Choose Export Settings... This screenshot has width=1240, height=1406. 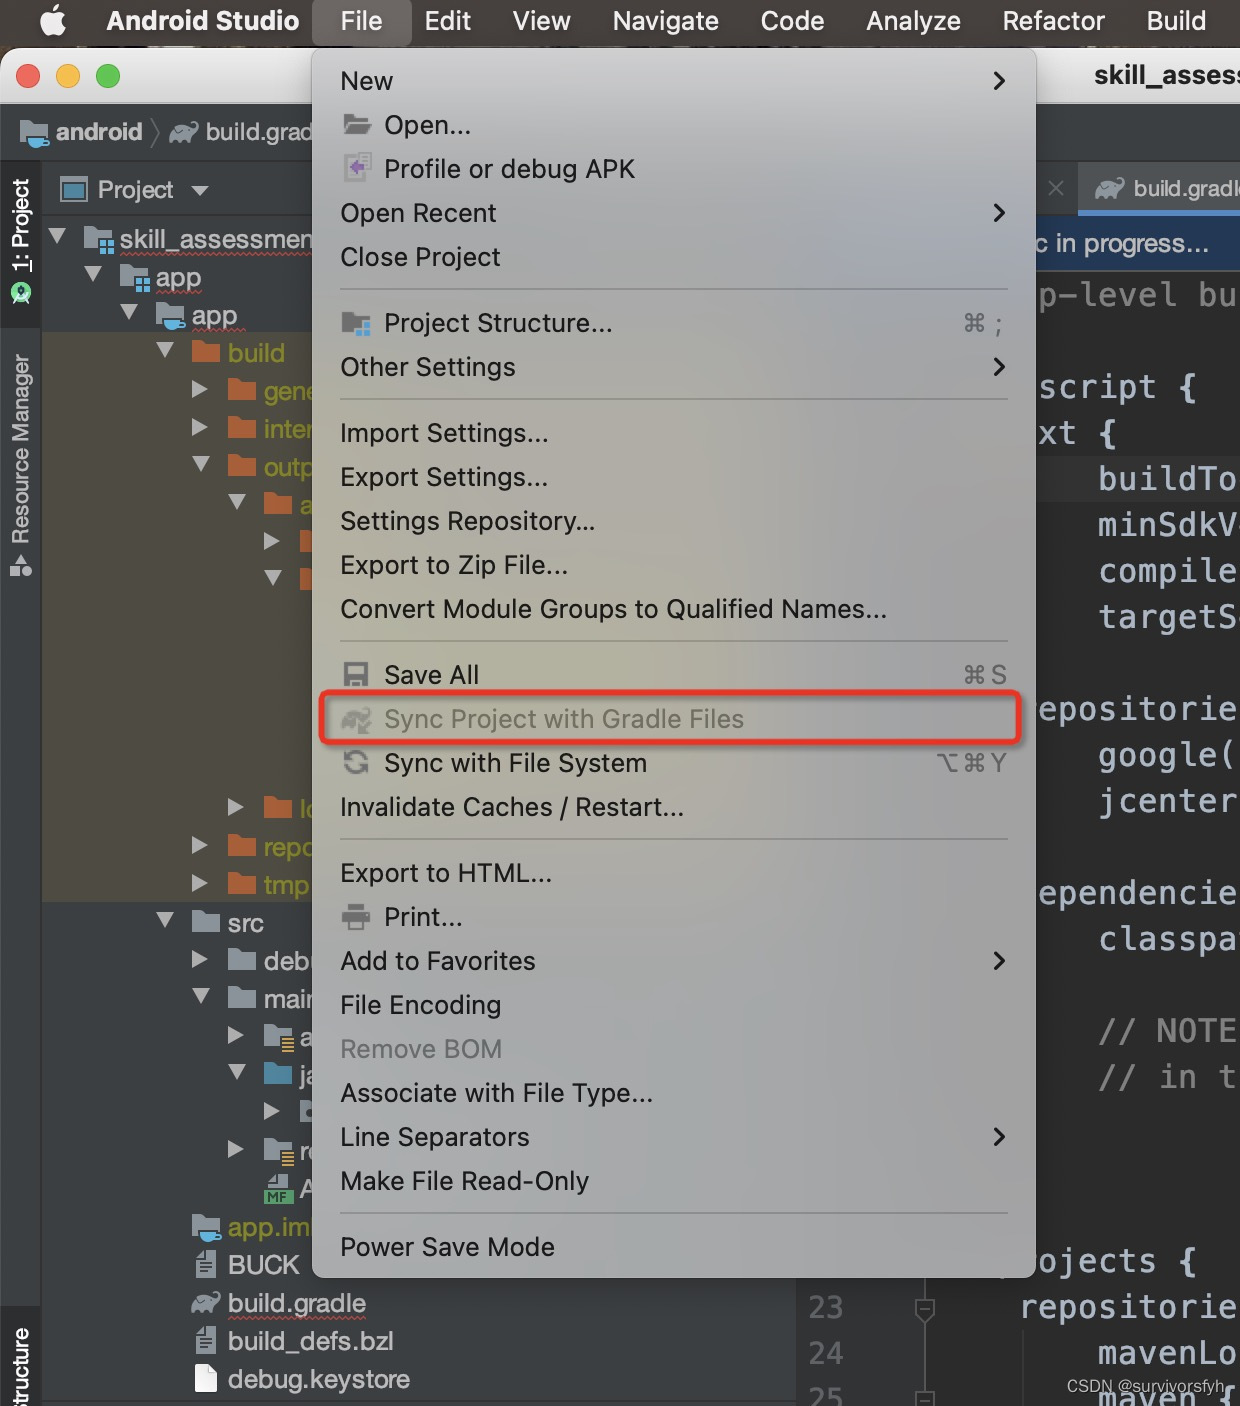tap(673, 477)
